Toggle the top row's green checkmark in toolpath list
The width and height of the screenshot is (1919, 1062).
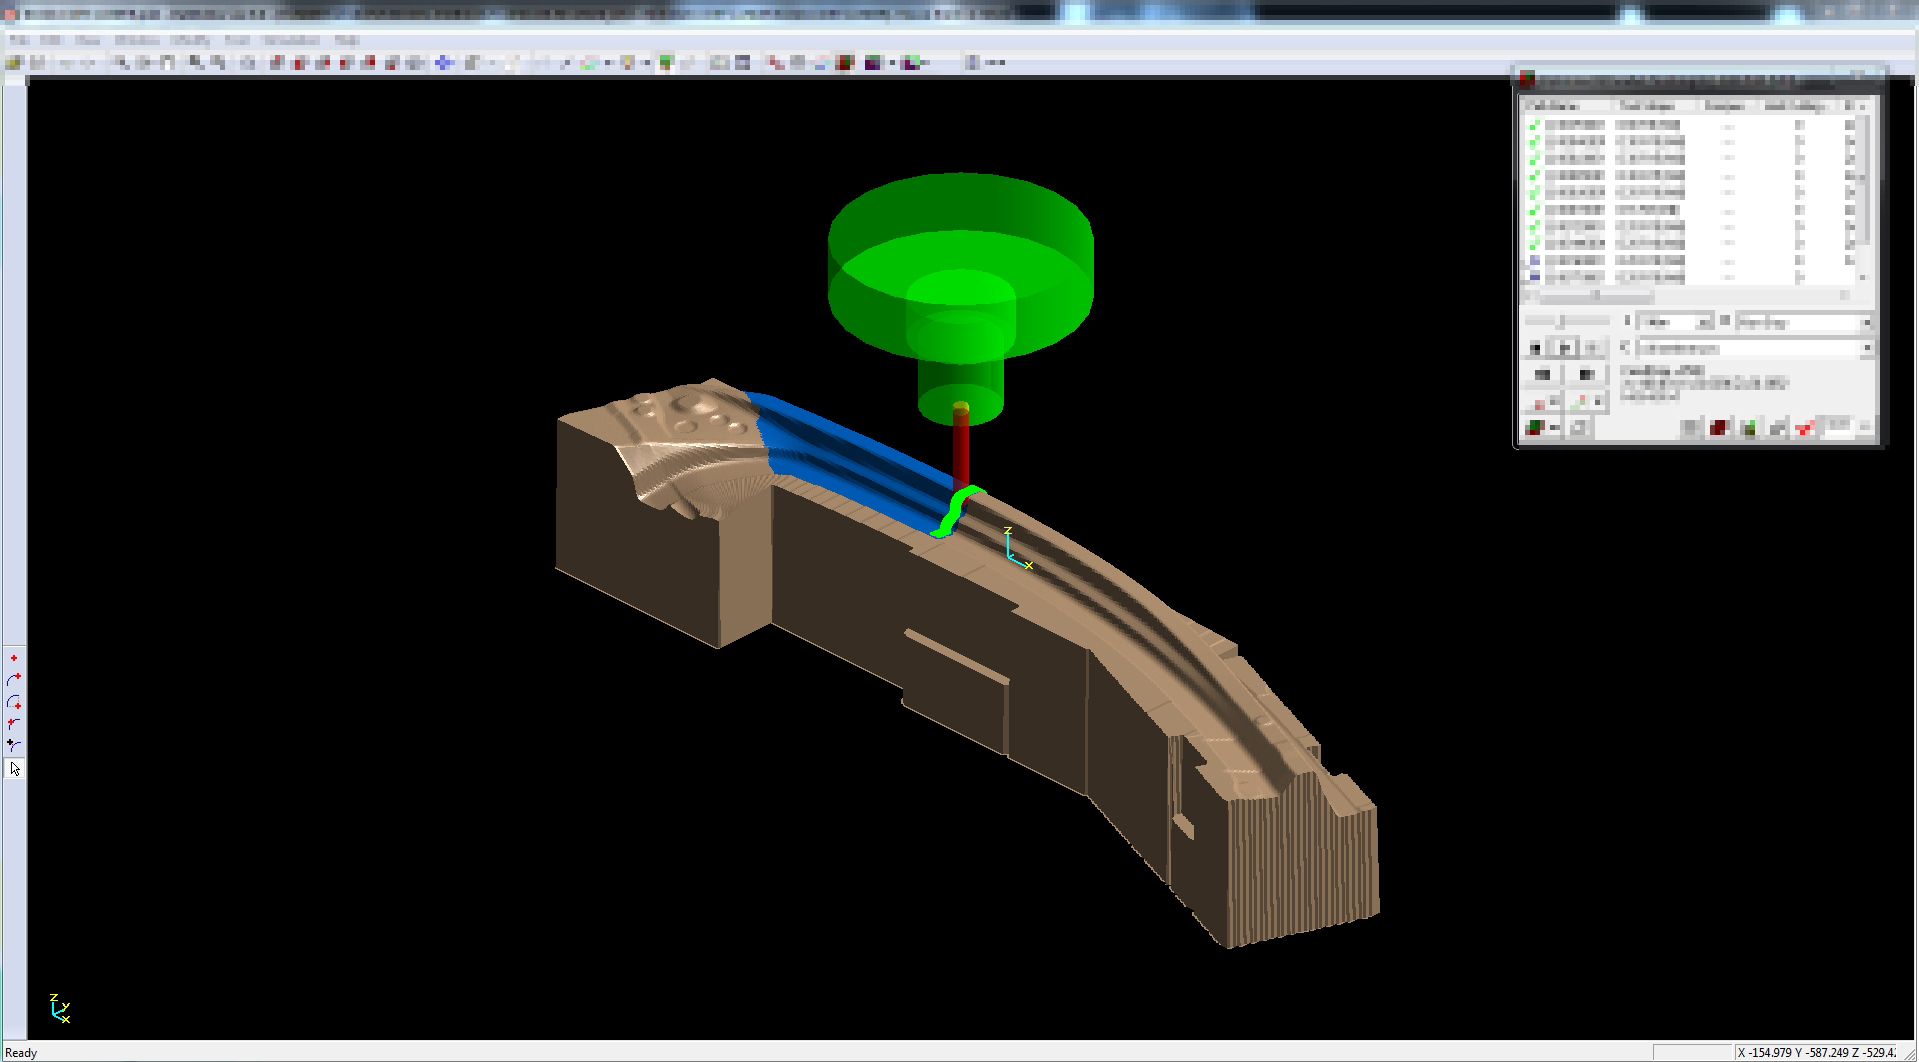[1534, 126]
